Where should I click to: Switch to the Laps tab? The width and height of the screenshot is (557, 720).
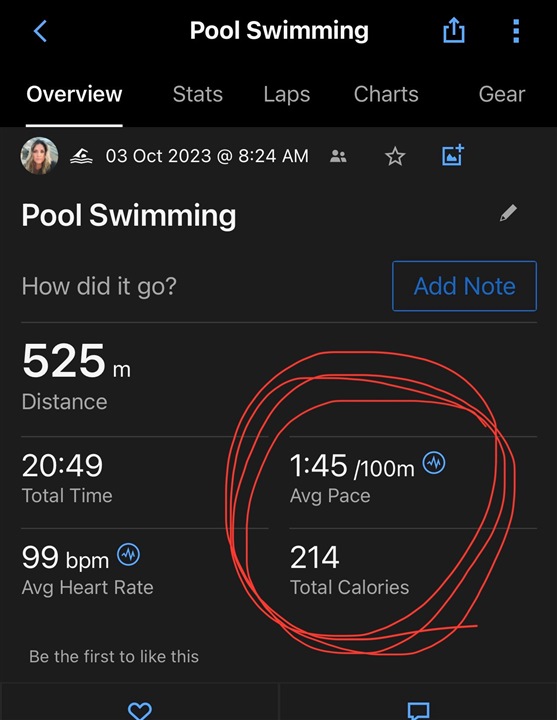[287, 95]
